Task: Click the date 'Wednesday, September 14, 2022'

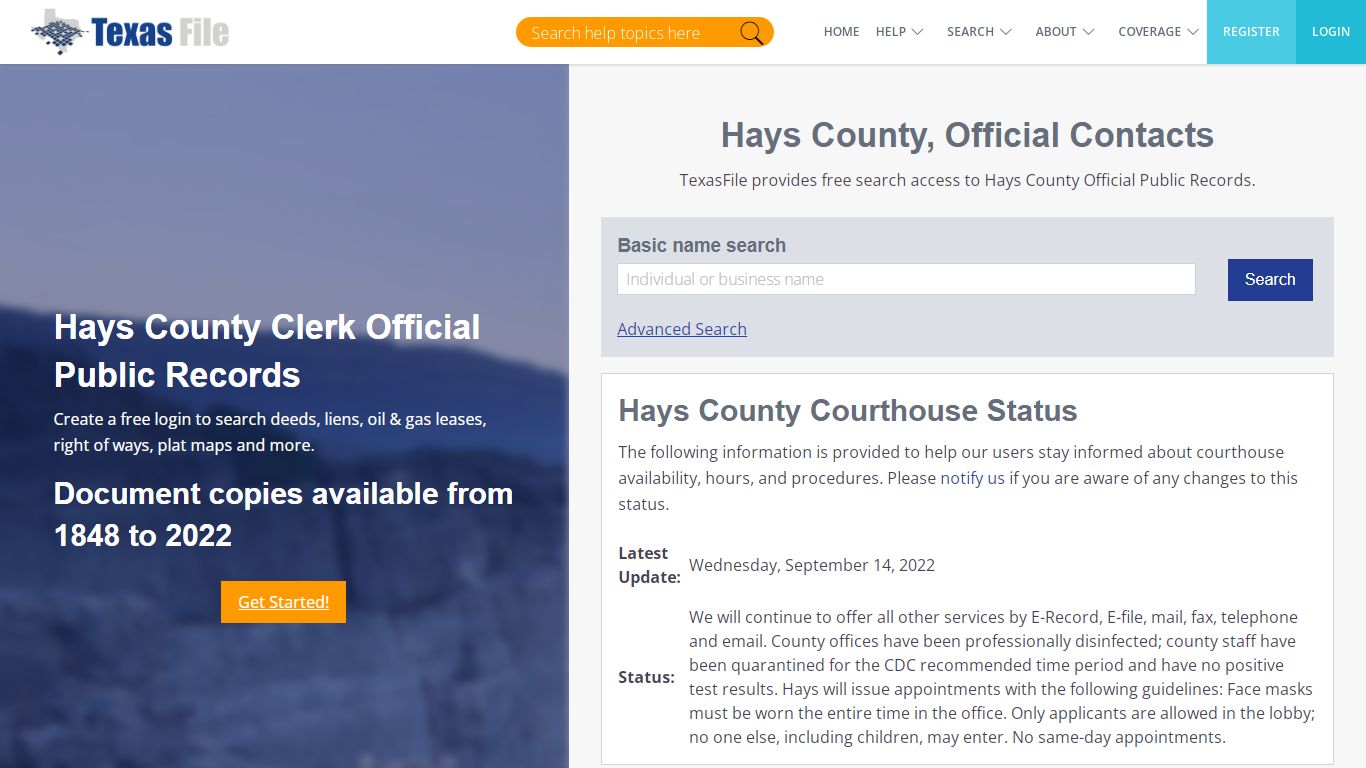Action: pyautogui.click(x=812, y=565)
